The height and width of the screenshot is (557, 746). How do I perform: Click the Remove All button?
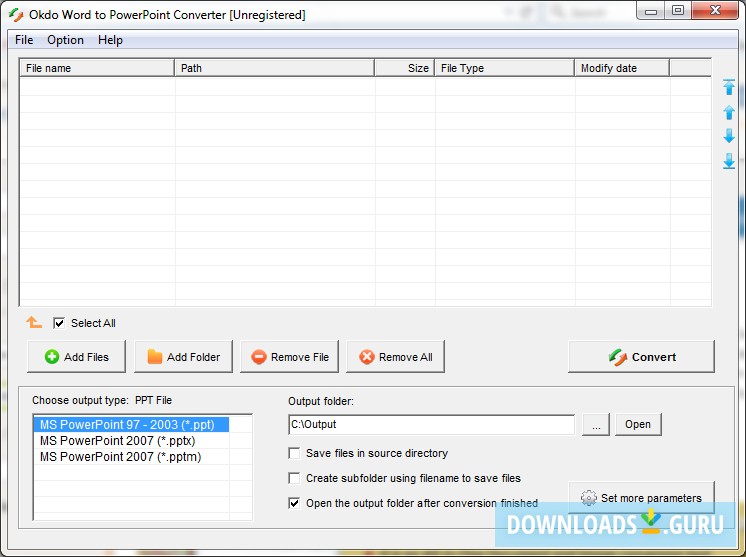coord(395,356)
